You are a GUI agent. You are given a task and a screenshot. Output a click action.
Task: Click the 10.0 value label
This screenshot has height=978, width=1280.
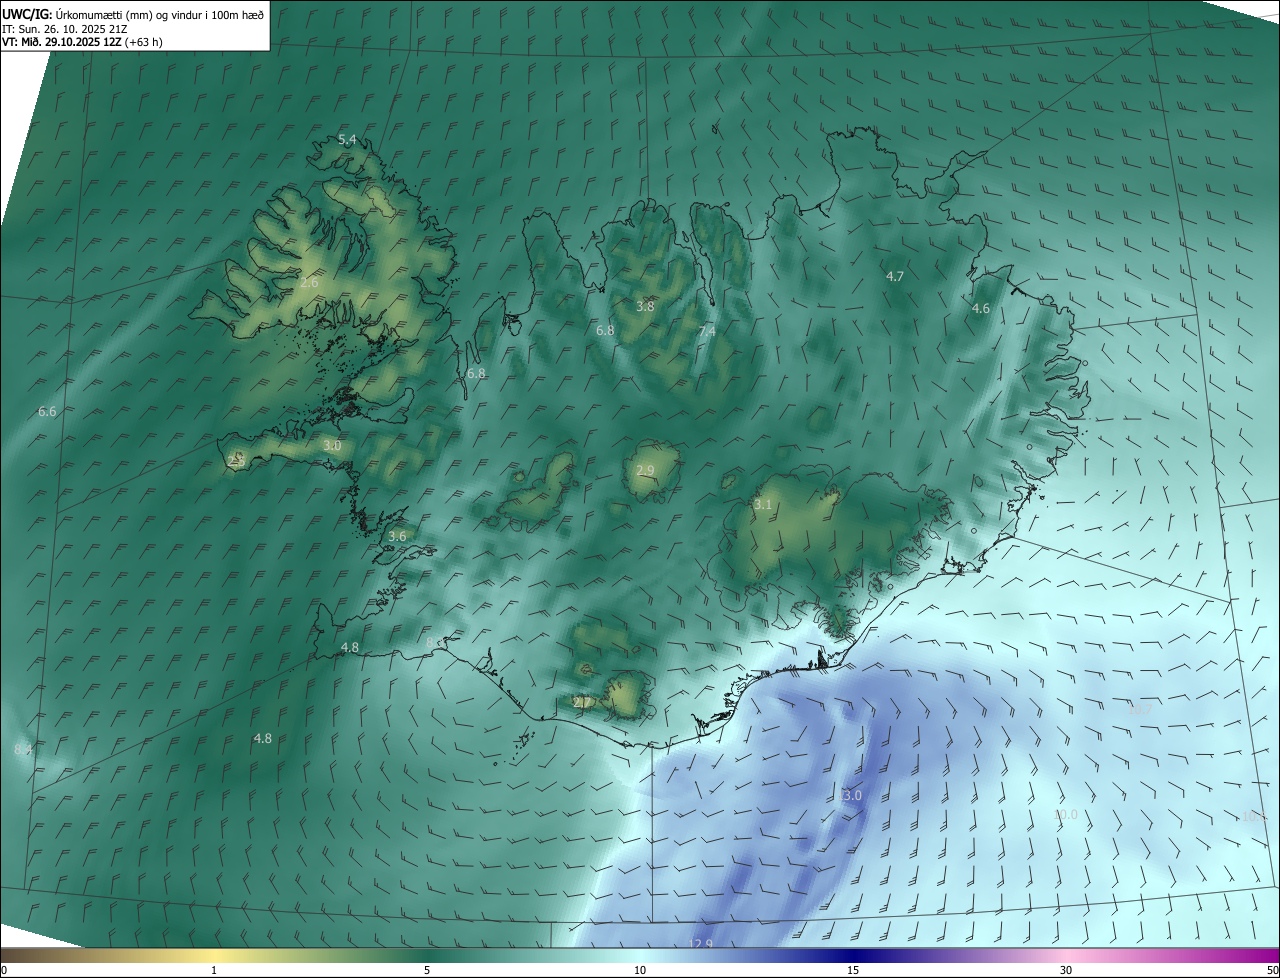[x=1066, y=814]
